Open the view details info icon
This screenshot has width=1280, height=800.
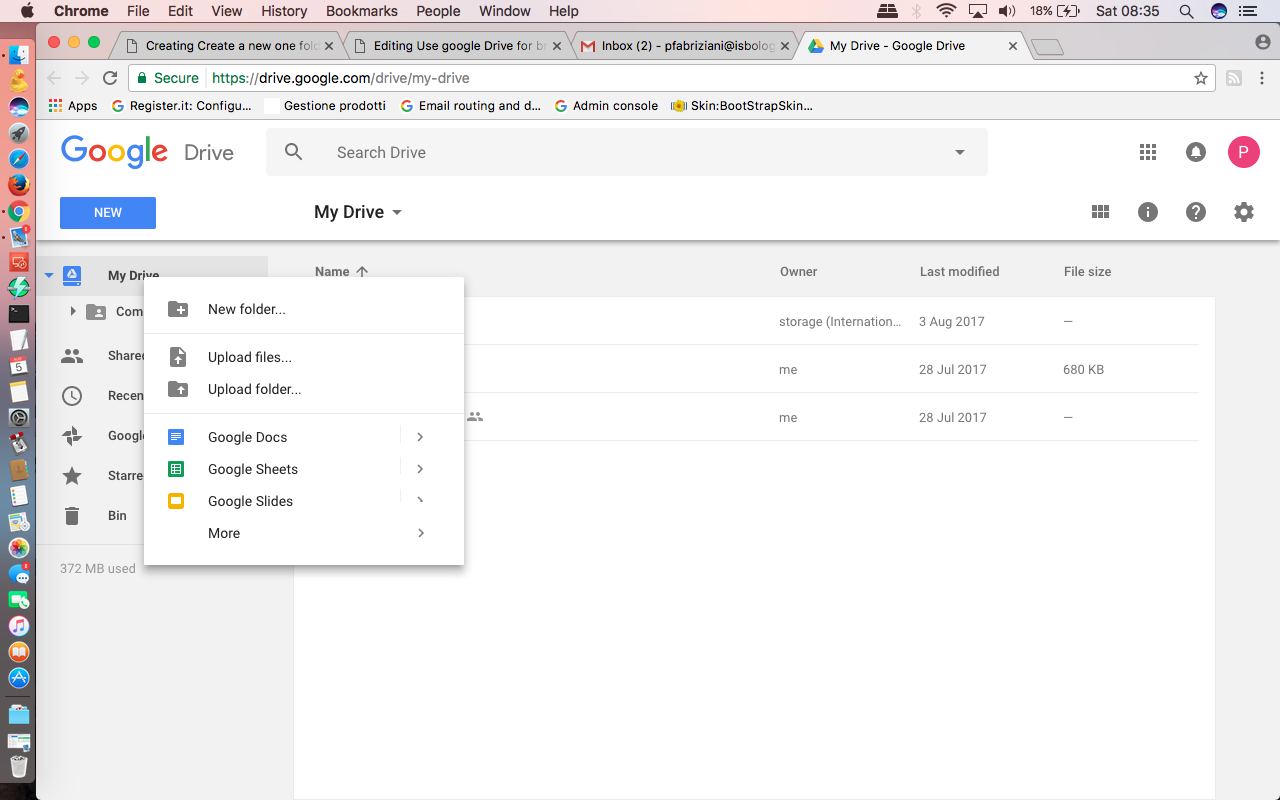pyautogui.click(x=1148, y=212)
